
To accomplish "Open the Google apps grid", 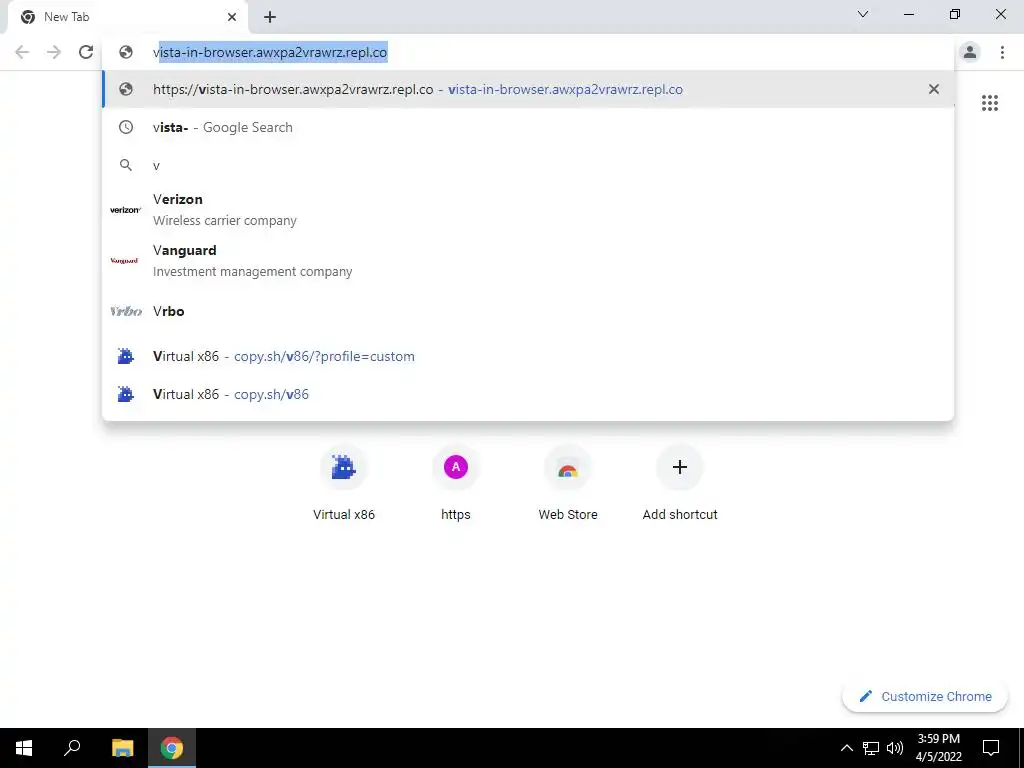I will click(989, 103).
